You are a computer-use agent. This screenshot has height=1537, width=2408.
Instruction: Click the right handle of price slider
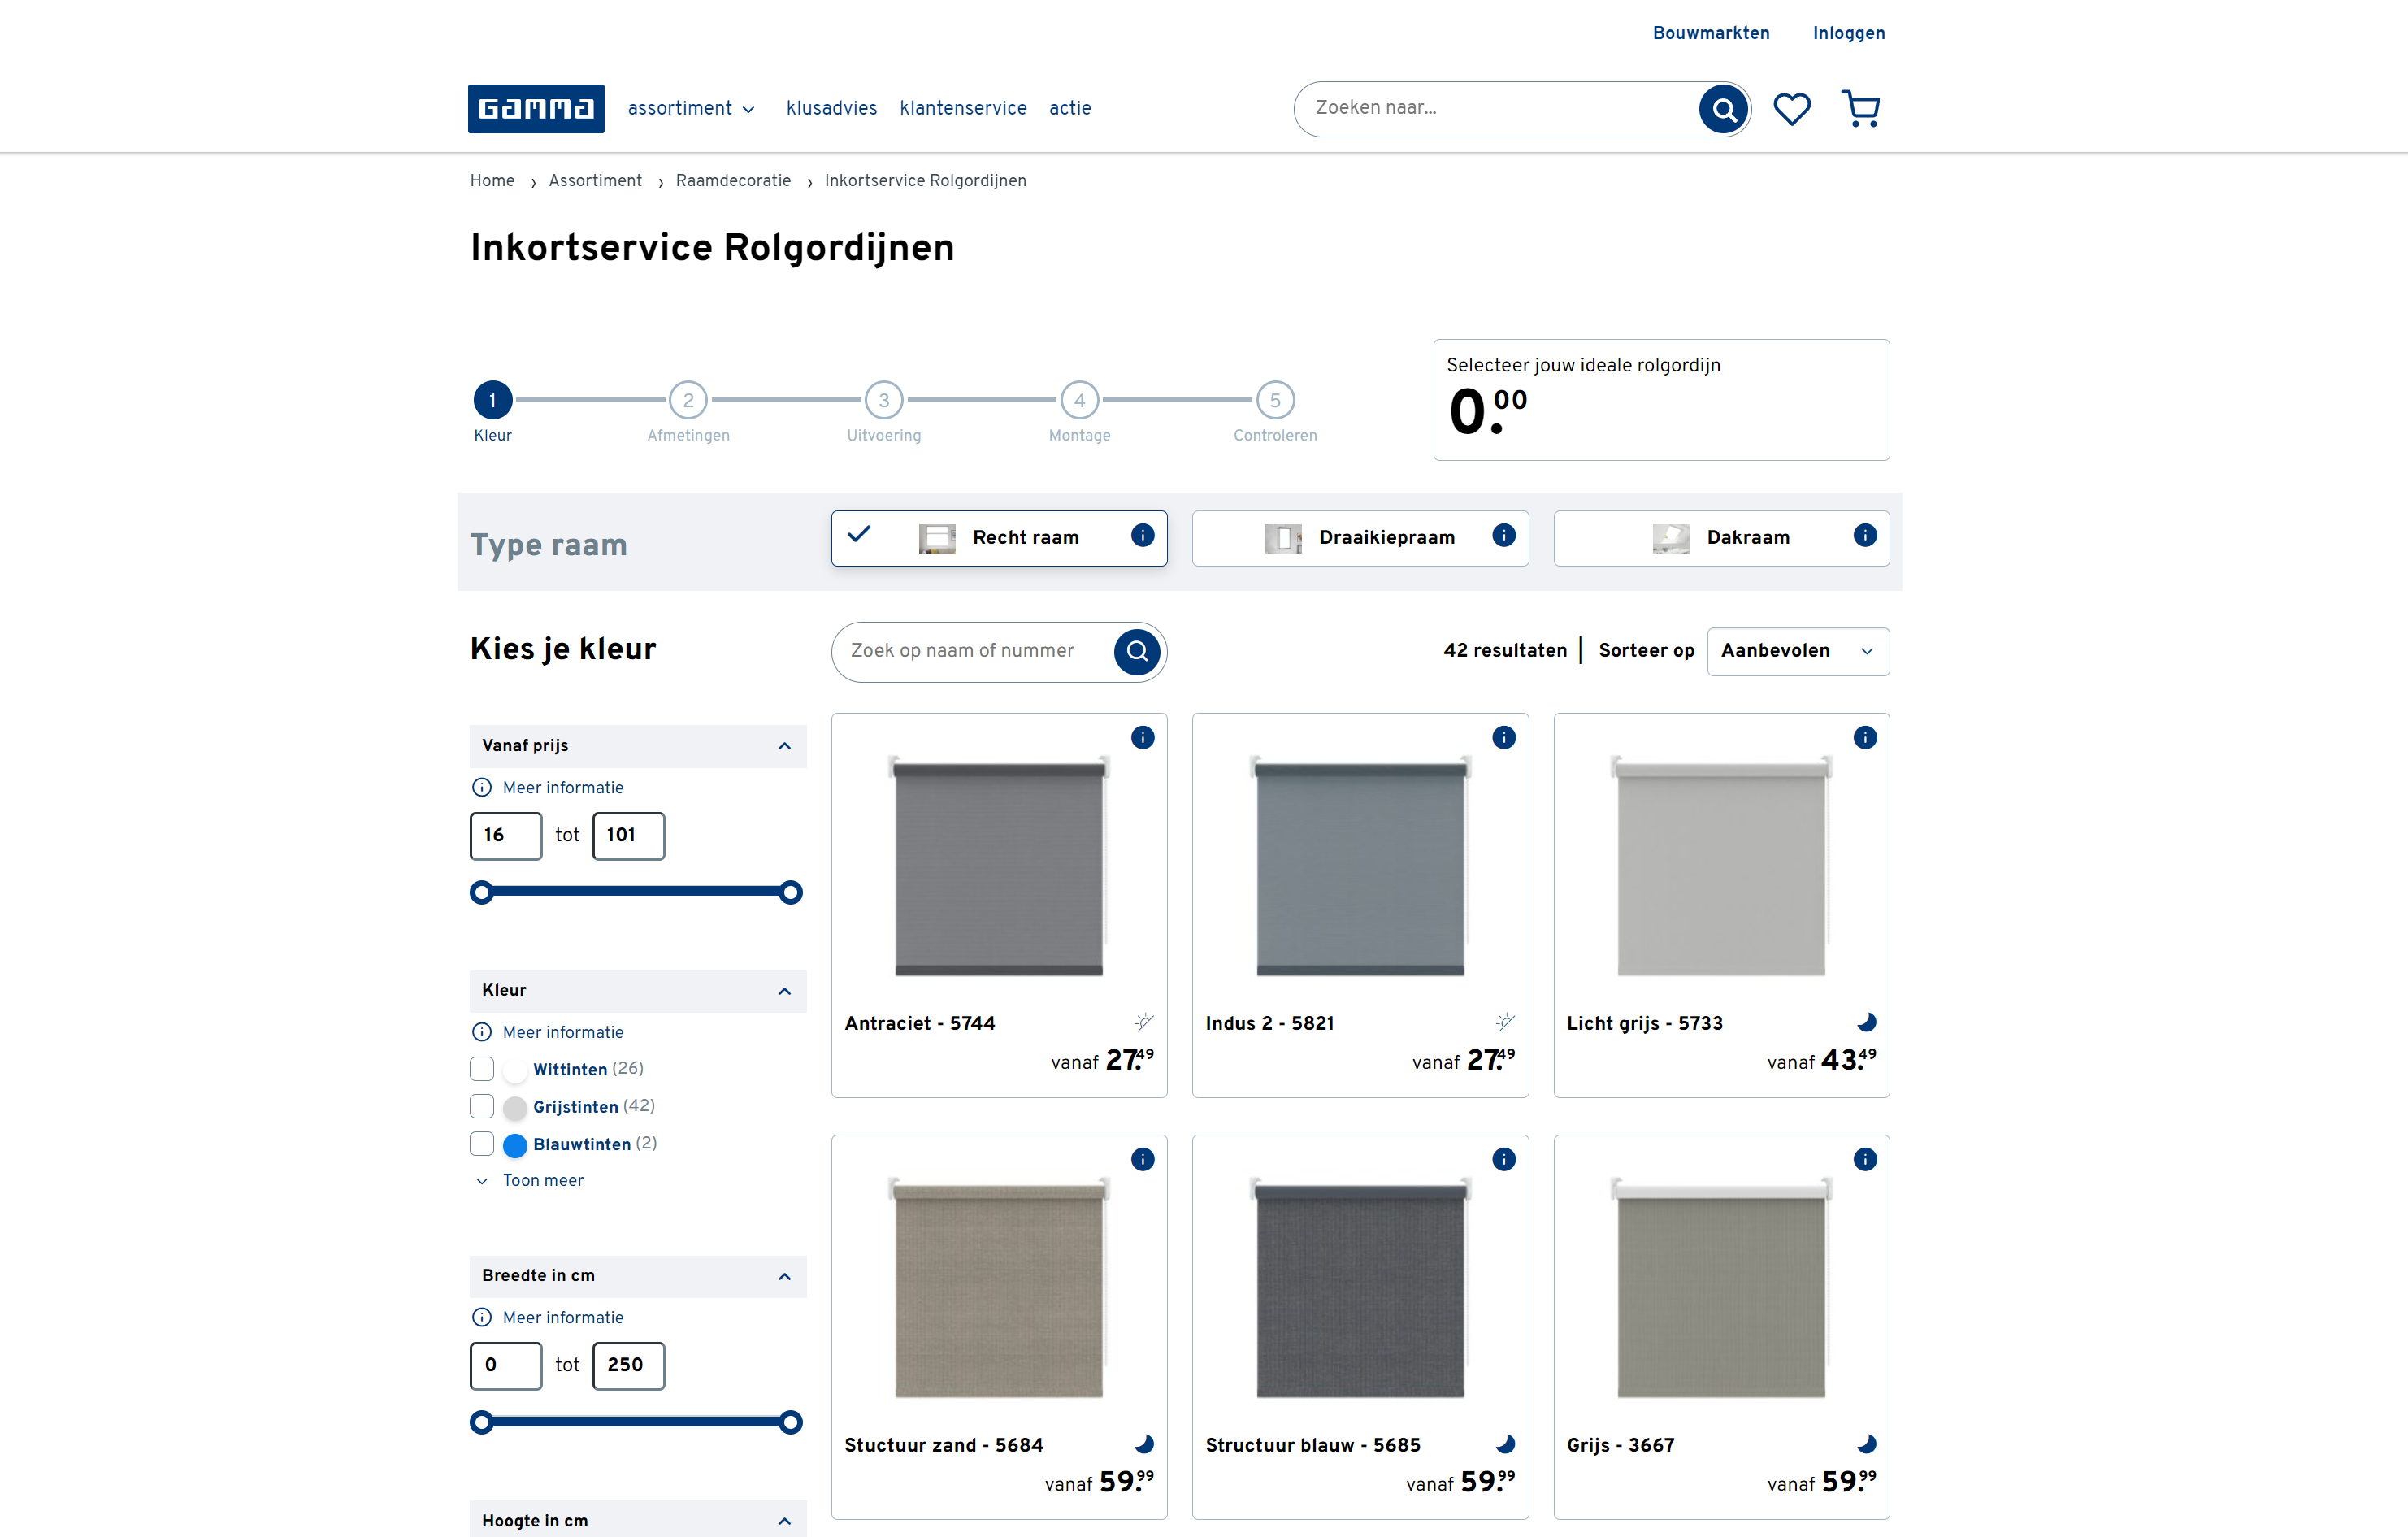(x=790, y=893)
